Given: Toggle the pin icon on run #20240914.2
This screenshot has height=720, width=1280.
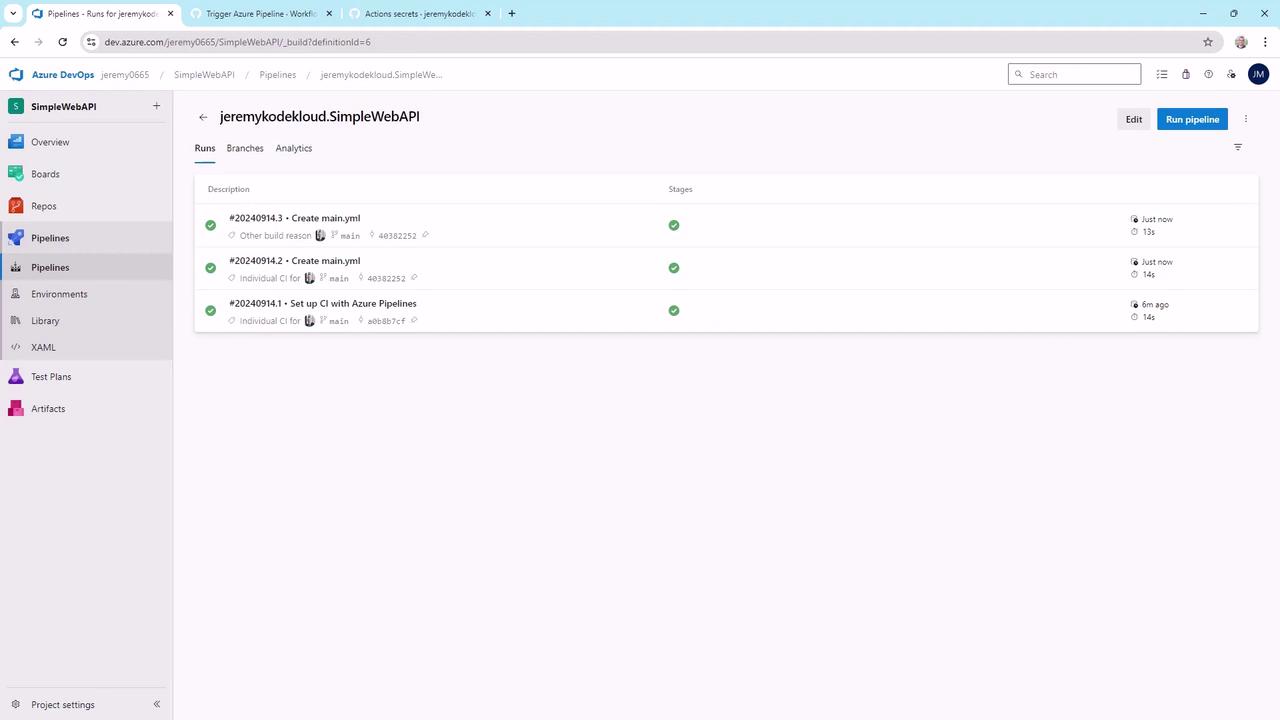Looking at the screenshot, I should [414, 278].
